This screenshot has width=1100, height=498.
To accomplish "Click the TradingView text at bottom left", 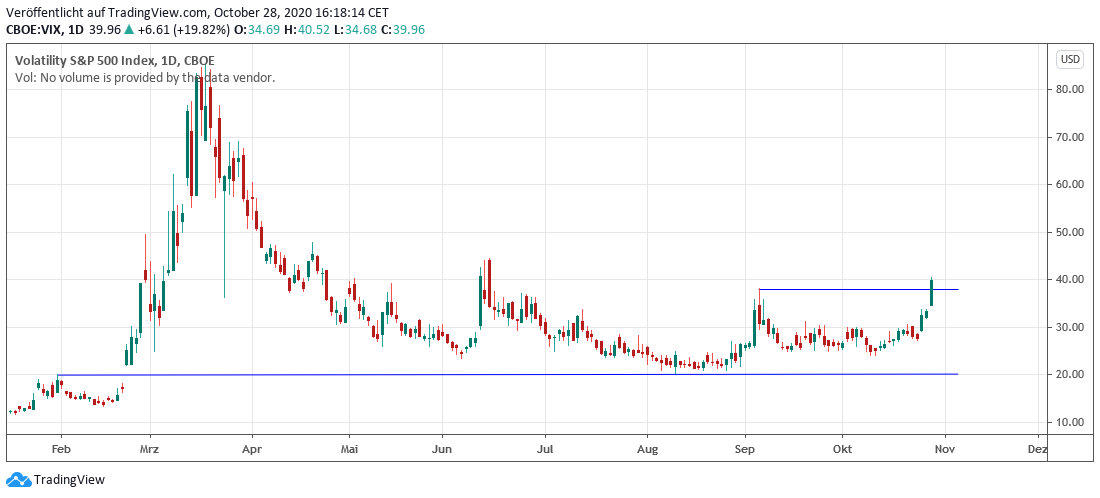I will point(69,480).
